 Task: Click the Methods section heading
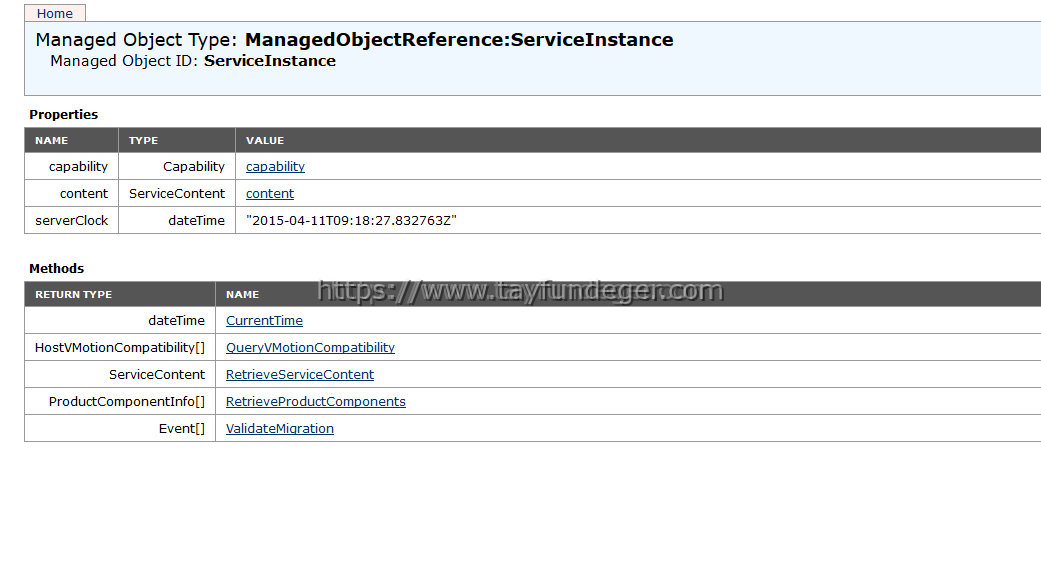click(56, 269)
